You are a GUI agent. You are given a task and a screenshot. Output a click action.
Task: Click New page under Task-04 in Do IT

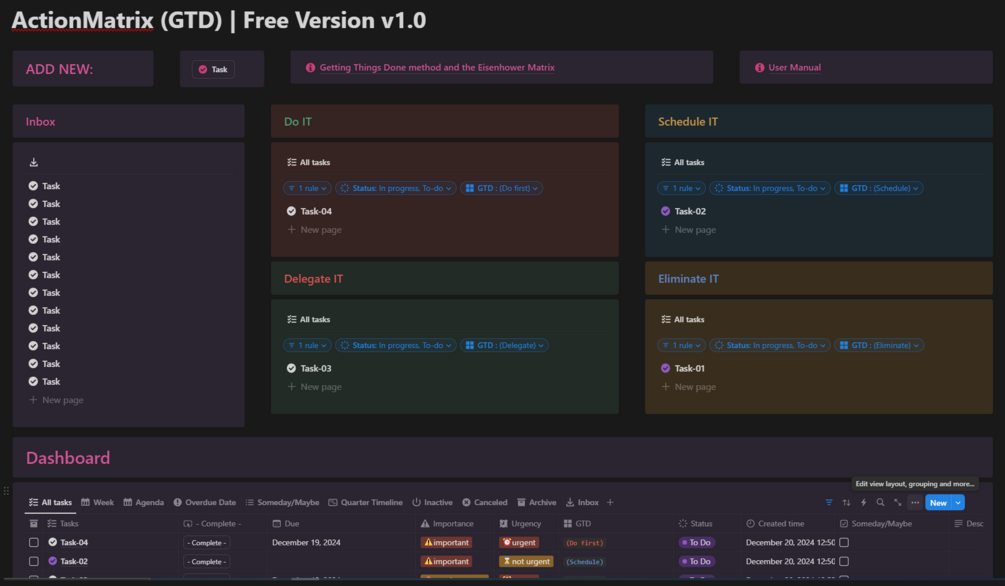[314, 230]
